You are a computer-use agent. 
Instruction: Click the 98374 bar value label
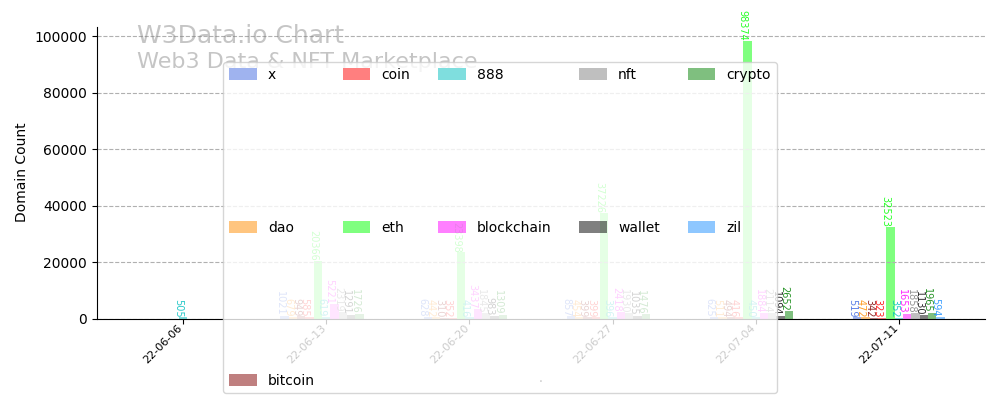[744, 25]
